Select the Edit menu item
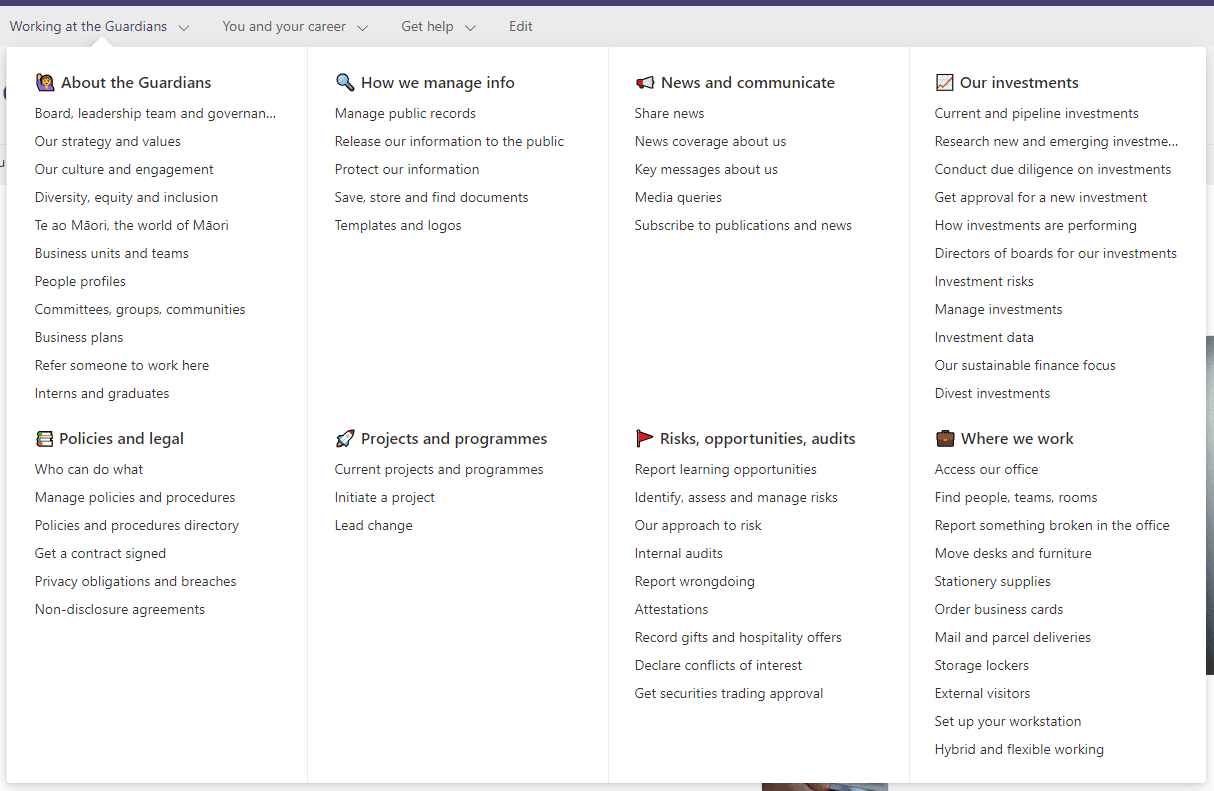This screenshot has height=791, width=1214. (x=521, y=27)
